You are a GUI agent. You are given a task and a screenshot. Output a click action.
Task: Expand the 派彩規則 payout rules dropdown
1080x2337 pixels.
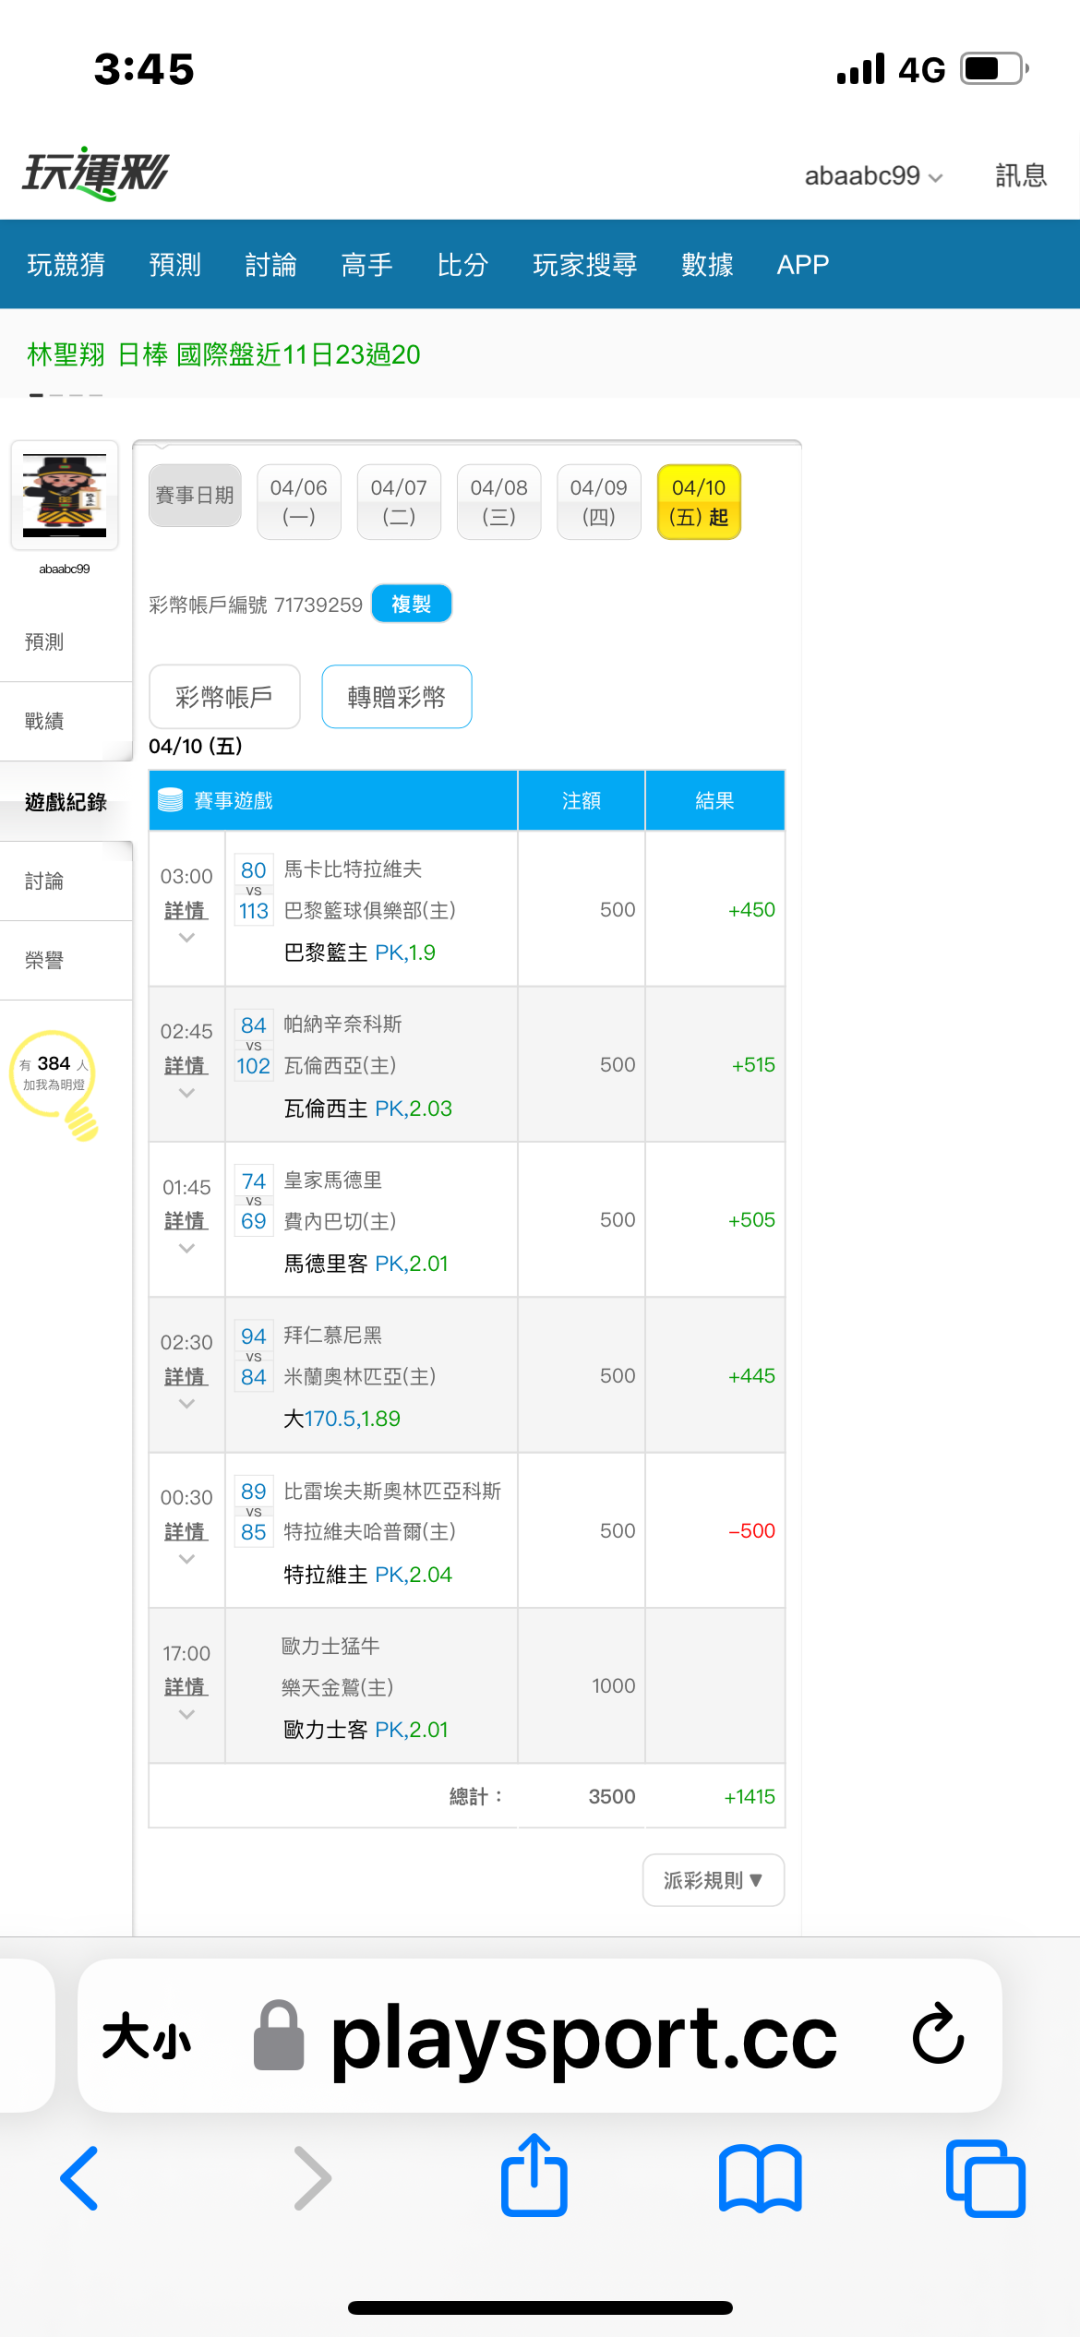(x=713, y=1881)
